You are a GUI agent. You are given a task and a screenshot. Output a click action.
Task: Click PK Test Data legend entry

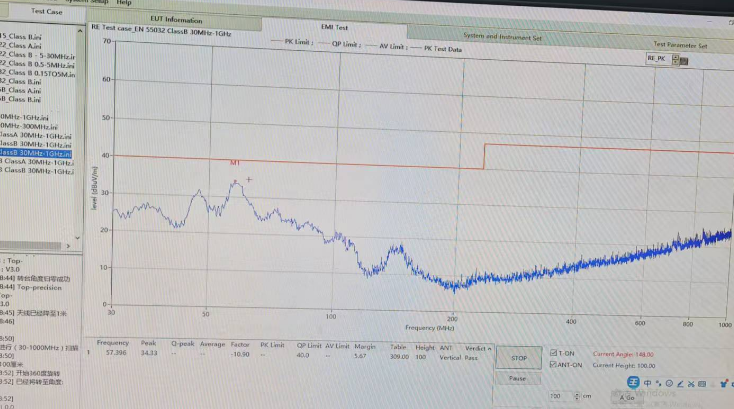click(x=436, y=49)
